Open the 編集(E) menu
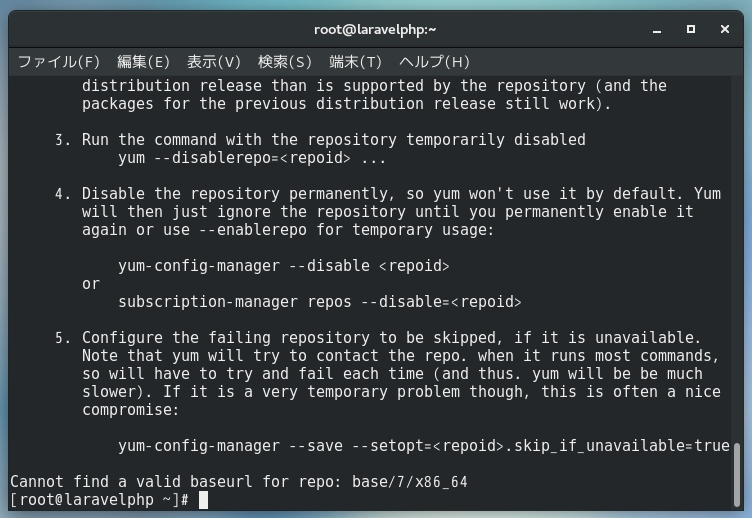 coord(143,62)
